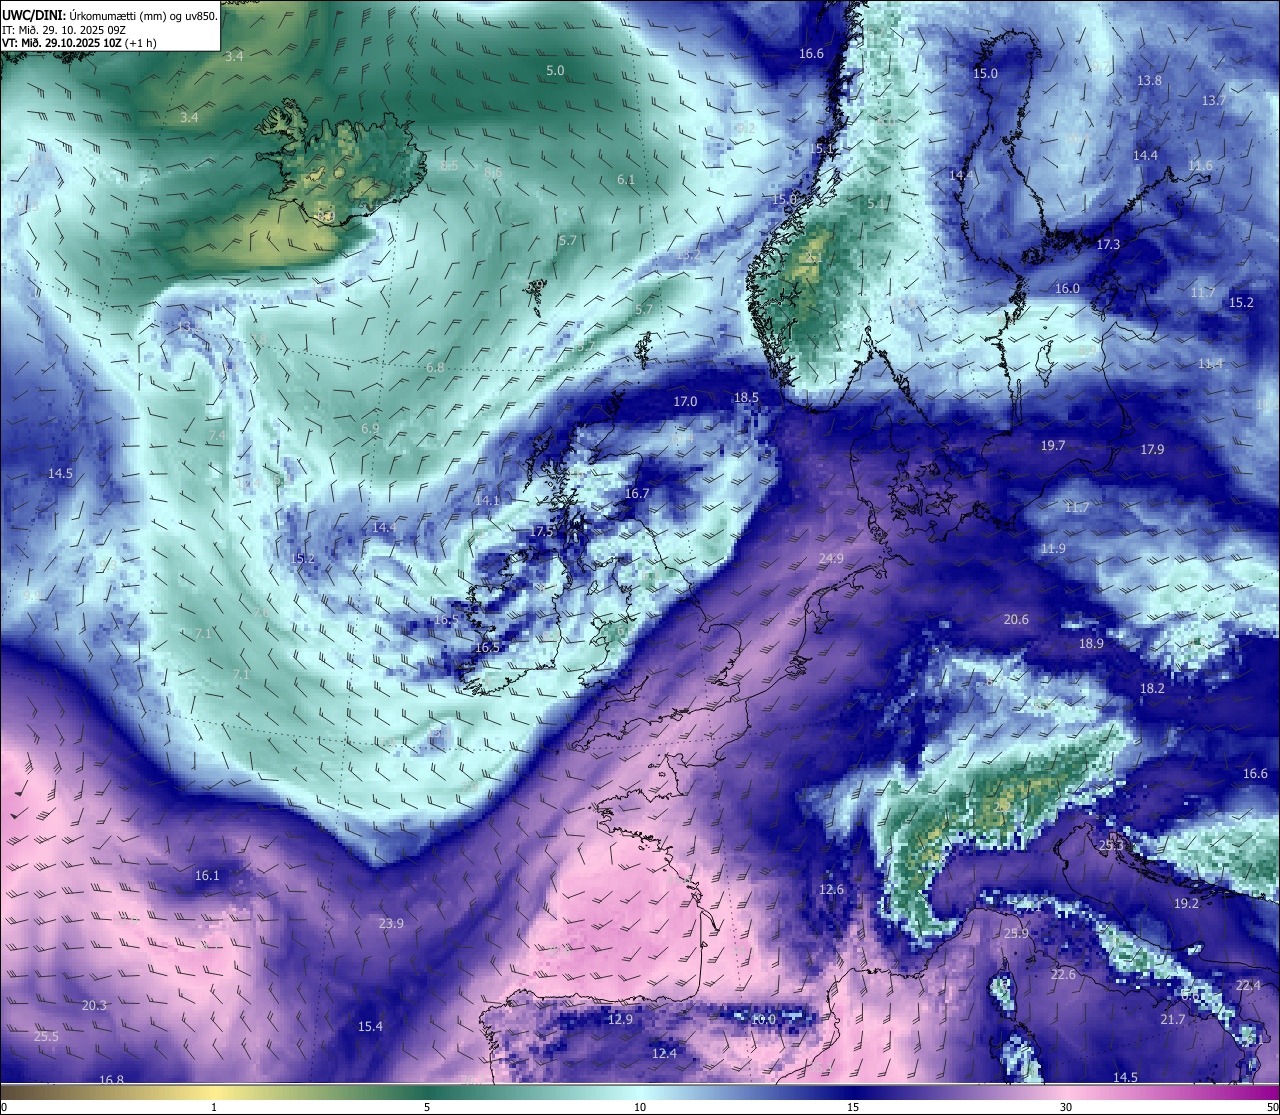Click the 25.5 value label
The height and width of the screenshot is (1115, 1280).
tap(46, 1037)
